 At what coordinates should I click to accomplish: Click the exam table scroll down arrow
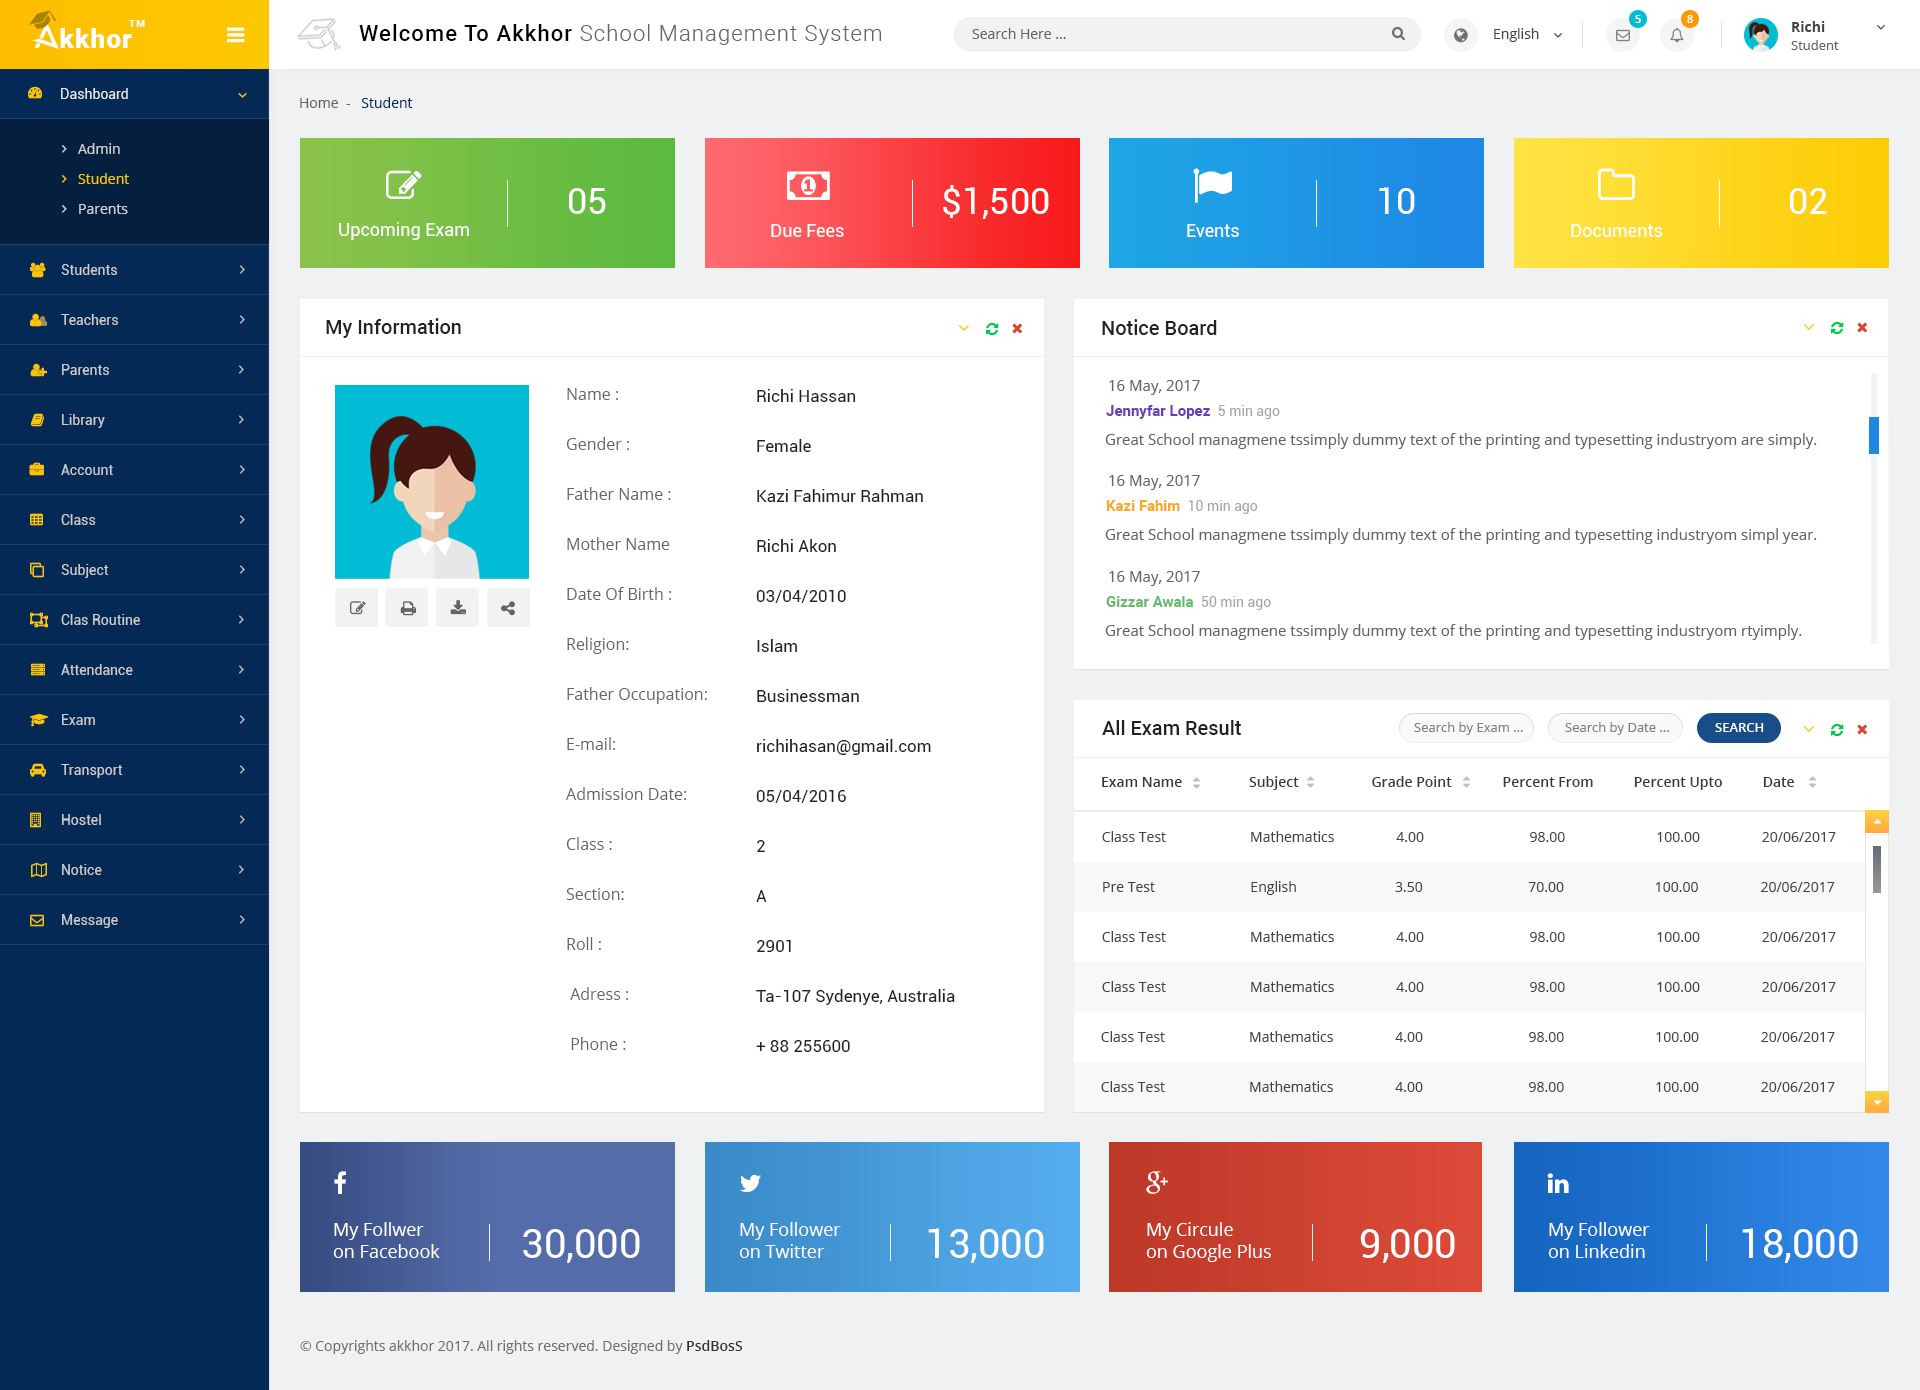click(x=1877, y=1102)
